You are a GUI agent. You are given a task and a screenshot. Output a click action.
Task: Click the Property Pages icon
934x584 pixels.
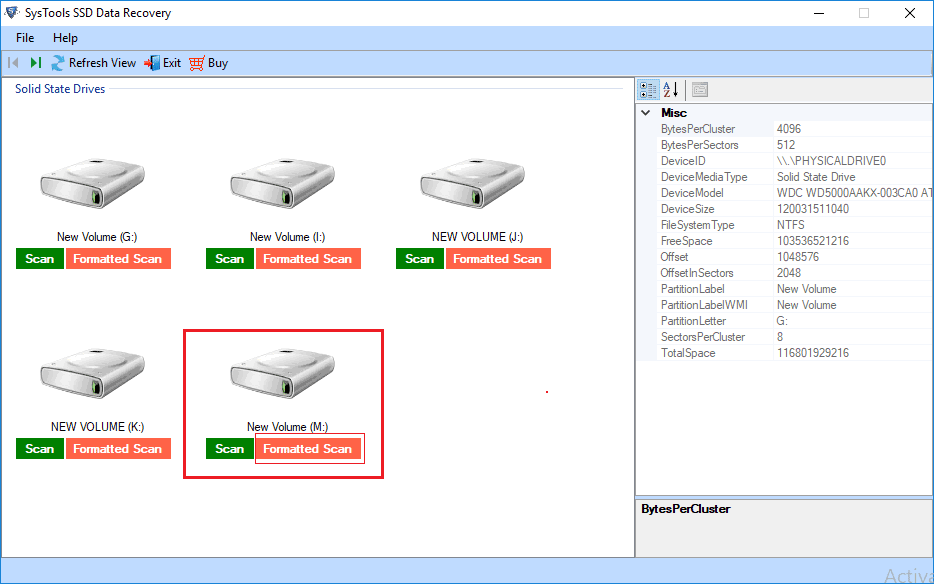[x=700, y=90]
